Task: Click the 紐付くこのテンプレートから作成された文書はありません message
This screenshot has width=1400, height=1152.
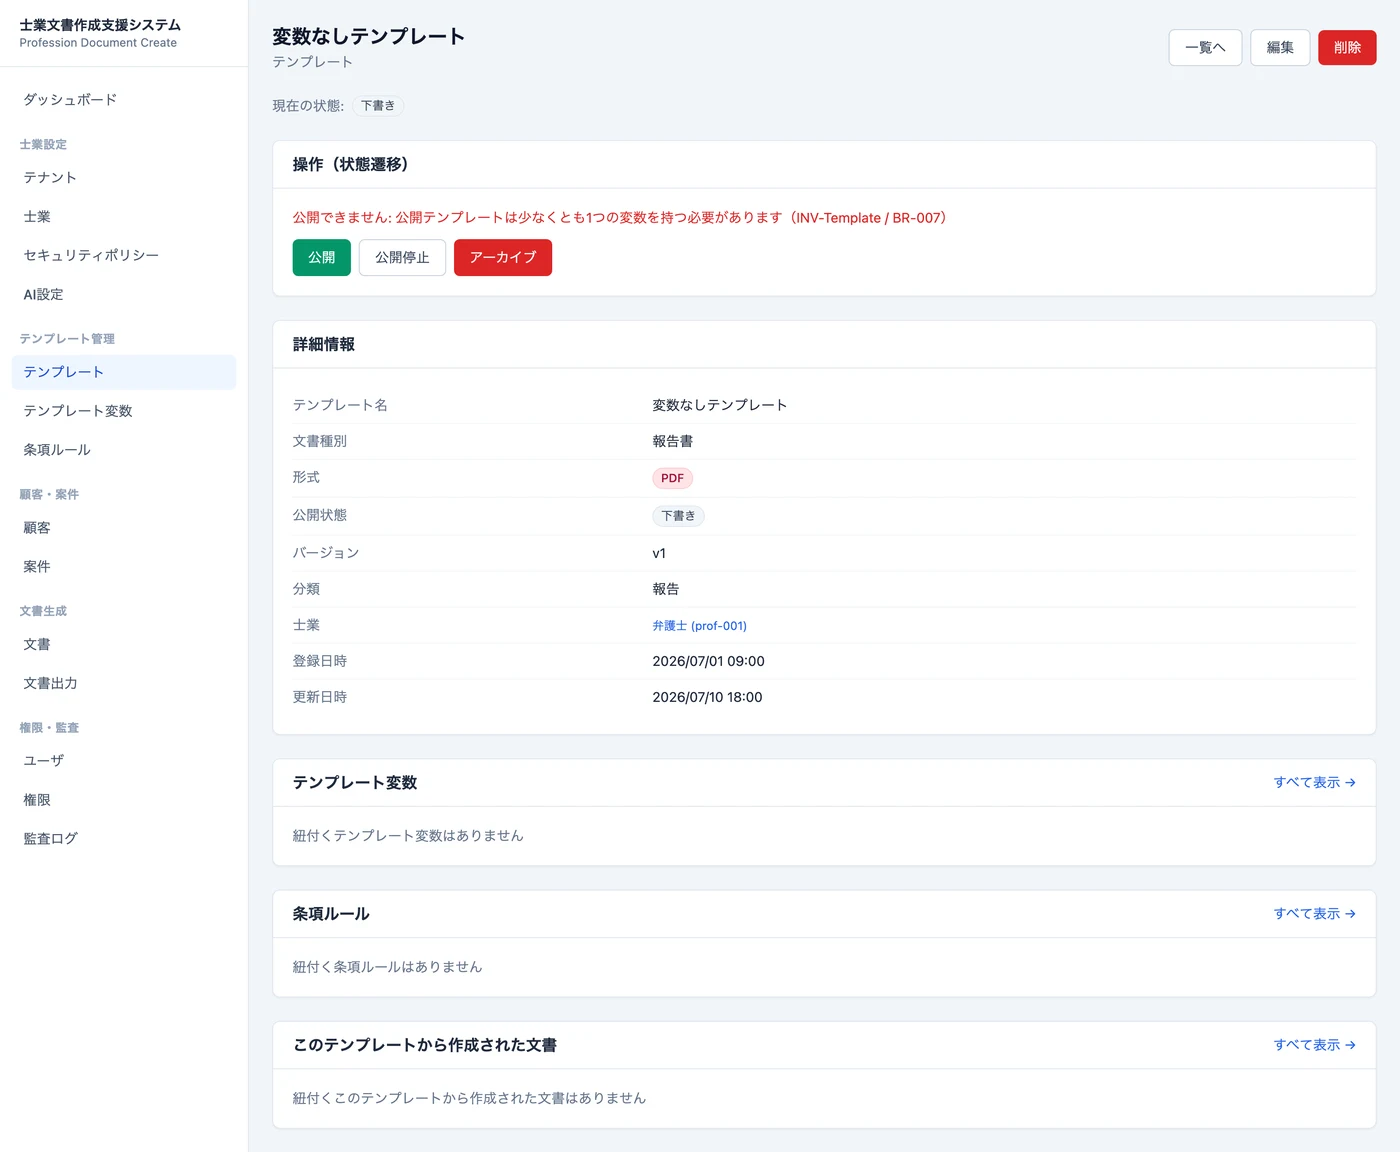Action: [470, 1098]
